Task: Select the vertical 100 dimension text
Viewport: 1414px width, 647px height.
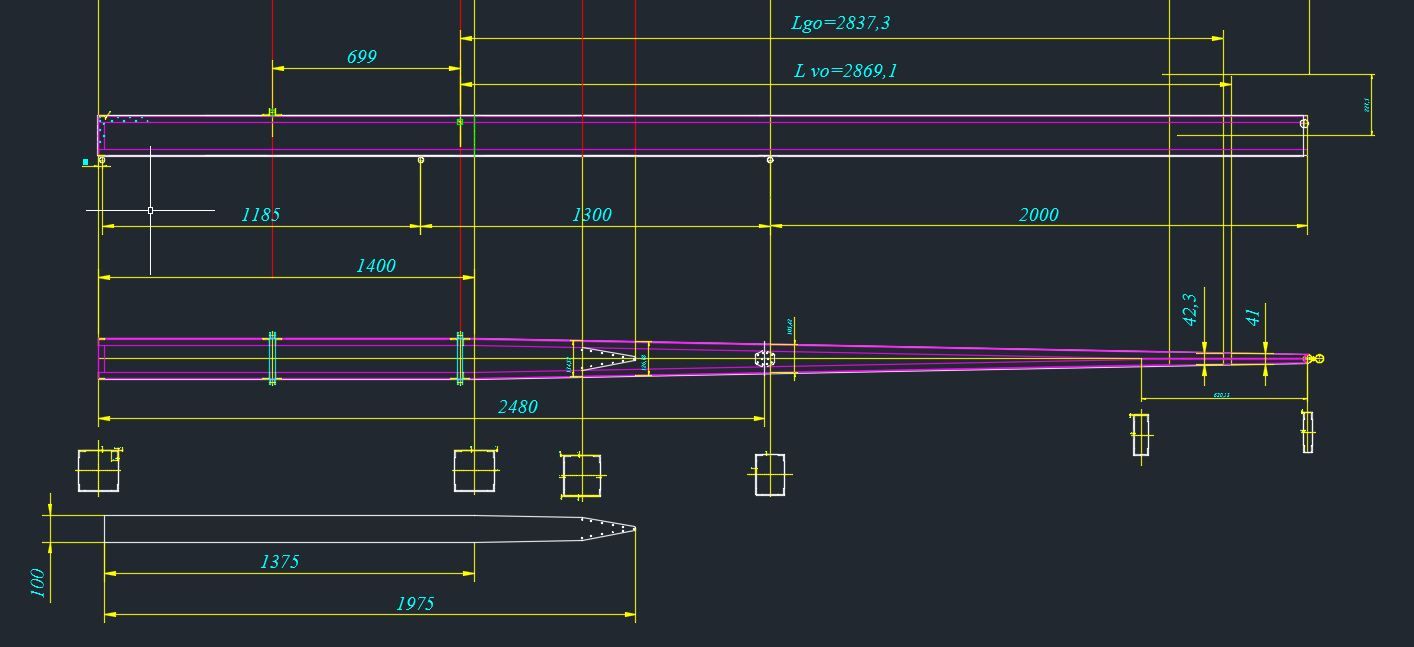Action: (x=38, y=582)
